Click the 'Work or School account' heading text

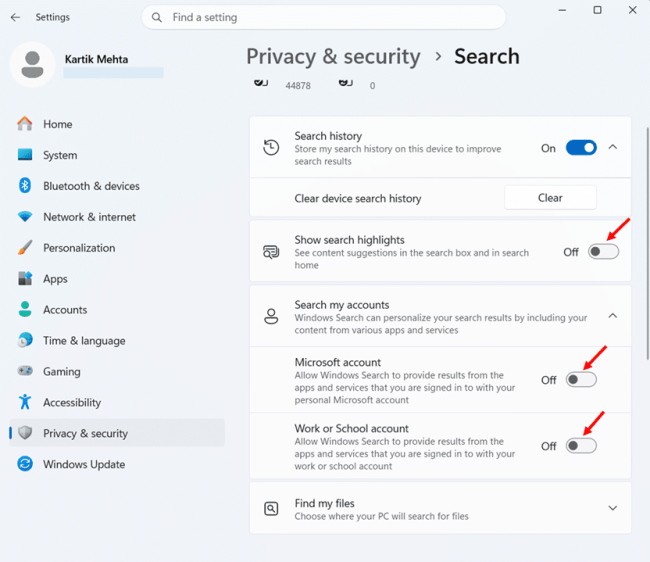click(352, 428)
